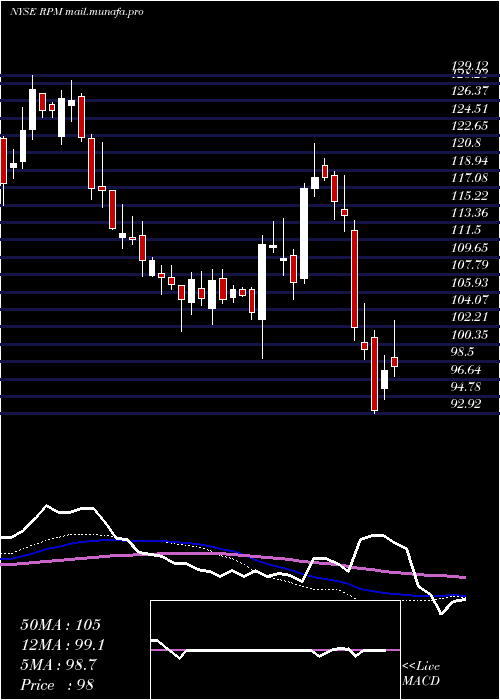Select the 109.65 price axis label
Screen dimensions: 500x700
(x=471, y=248)
